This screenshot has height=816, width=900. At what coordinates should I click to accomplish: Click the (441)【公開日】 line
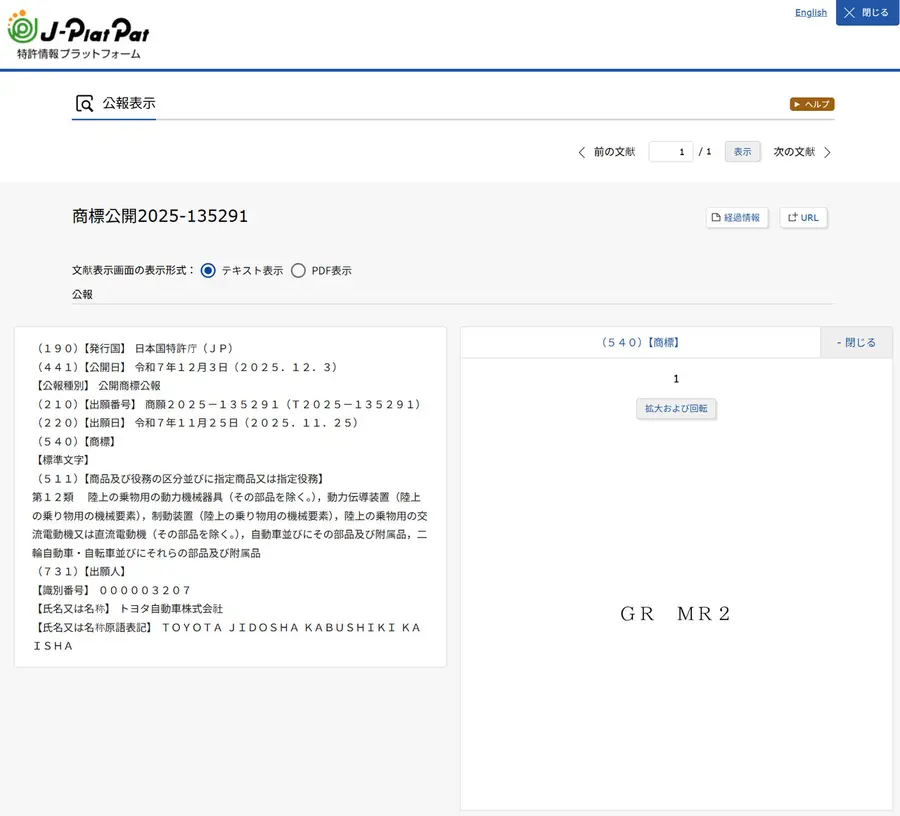tap(187, 367)
